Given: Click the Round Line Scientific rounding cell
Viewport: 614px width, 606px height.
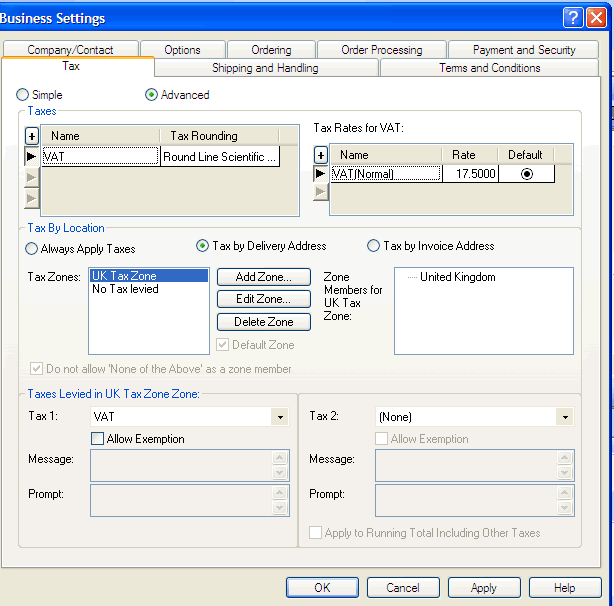Looking at the screenshot, I should coord(219,157).
